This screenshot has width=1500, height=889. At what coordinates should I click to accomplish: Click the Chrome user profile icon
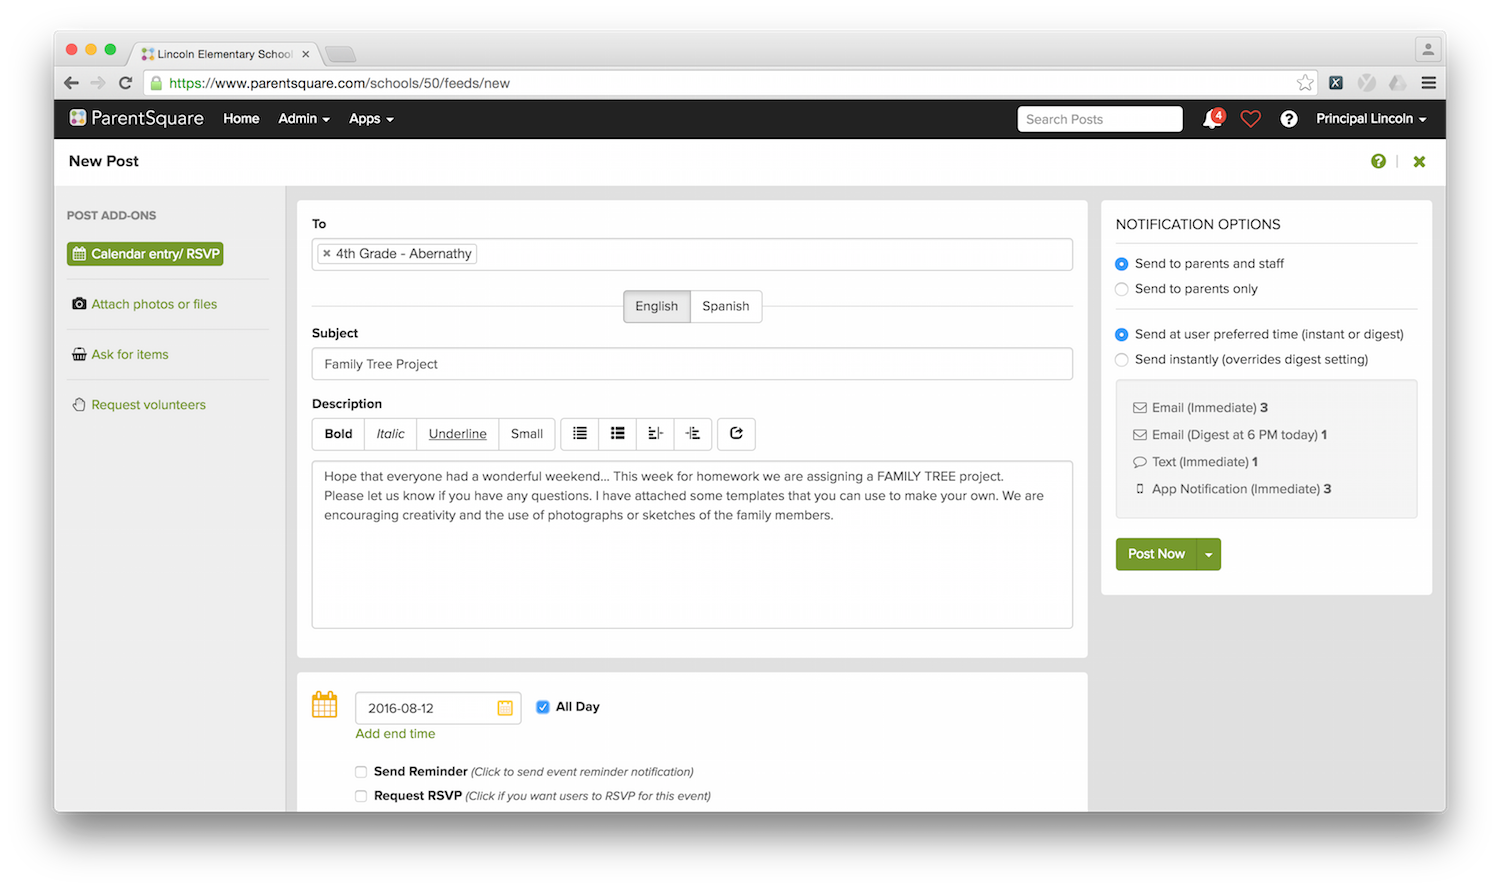click(1428, 49)
